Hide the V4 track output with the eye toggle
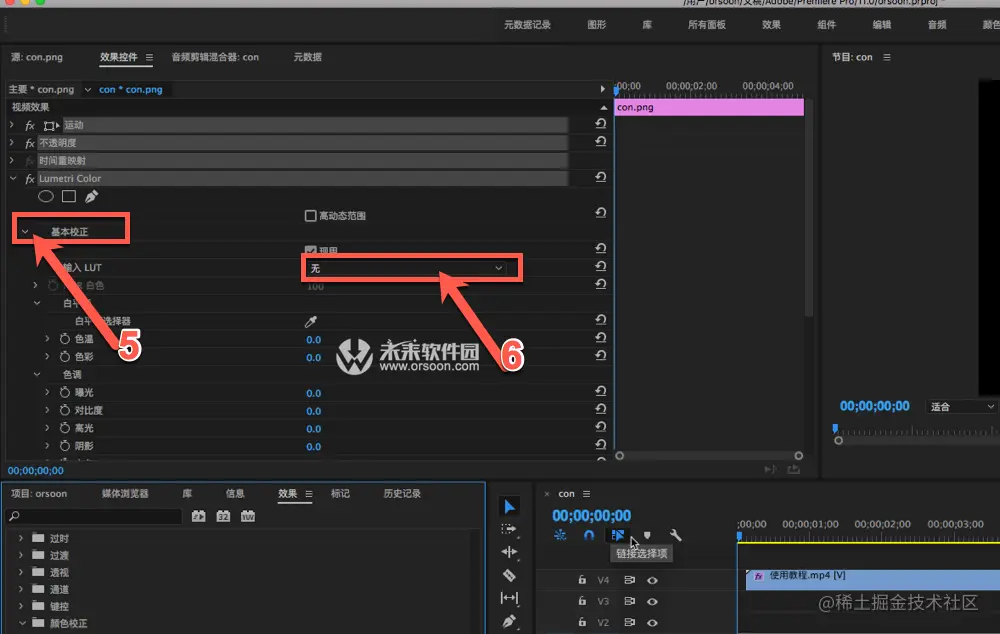The height and width of the screenshot is (634, 1000). (x=653, y=580)
